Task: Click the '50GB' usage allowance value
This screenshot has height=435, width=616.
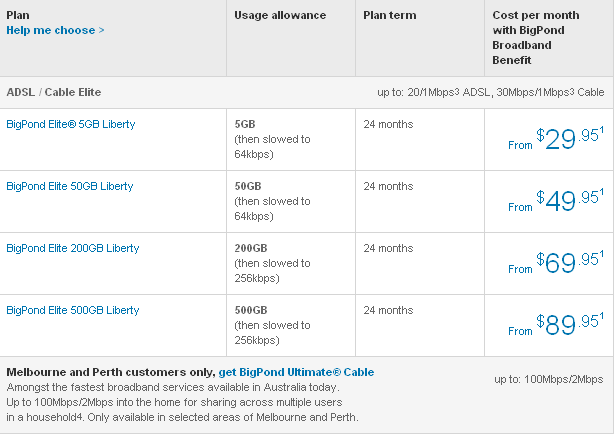Action: tap(248, 186)
